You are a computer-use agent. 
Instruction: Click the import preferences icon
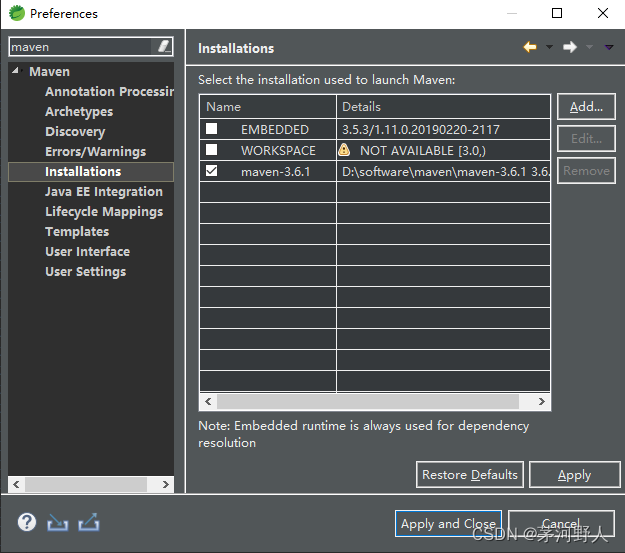coord(57,522)
